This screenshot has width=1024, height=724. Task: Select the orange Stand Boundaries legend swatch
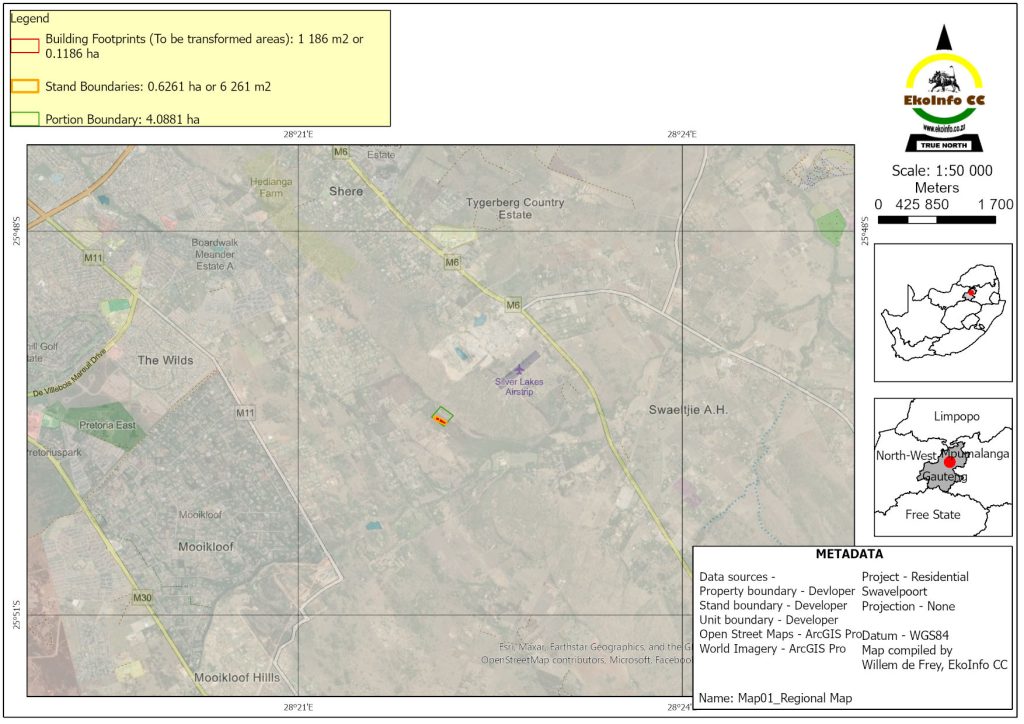(x=25, y=87)
